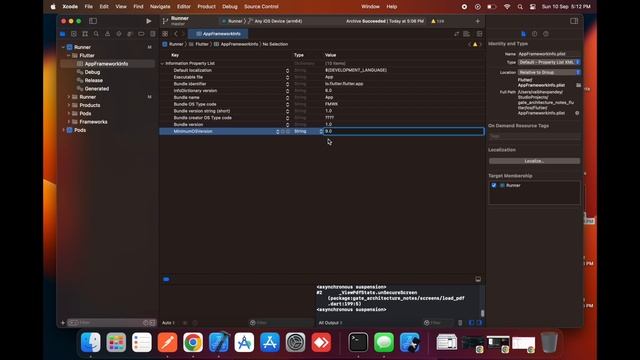Expand the Frameworks folder
640x360 pixels.
(x=69, y=122)
